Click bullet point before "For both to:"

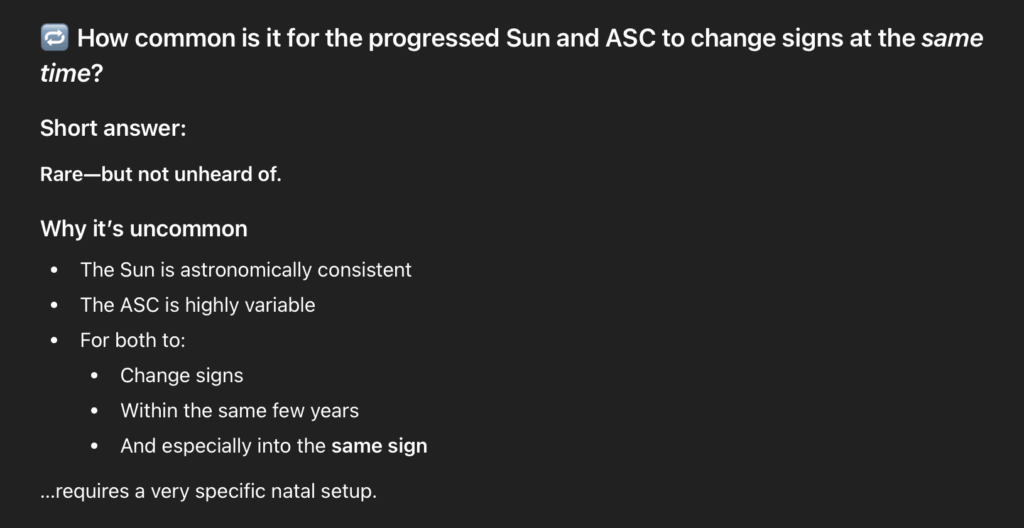click(54, 341)
